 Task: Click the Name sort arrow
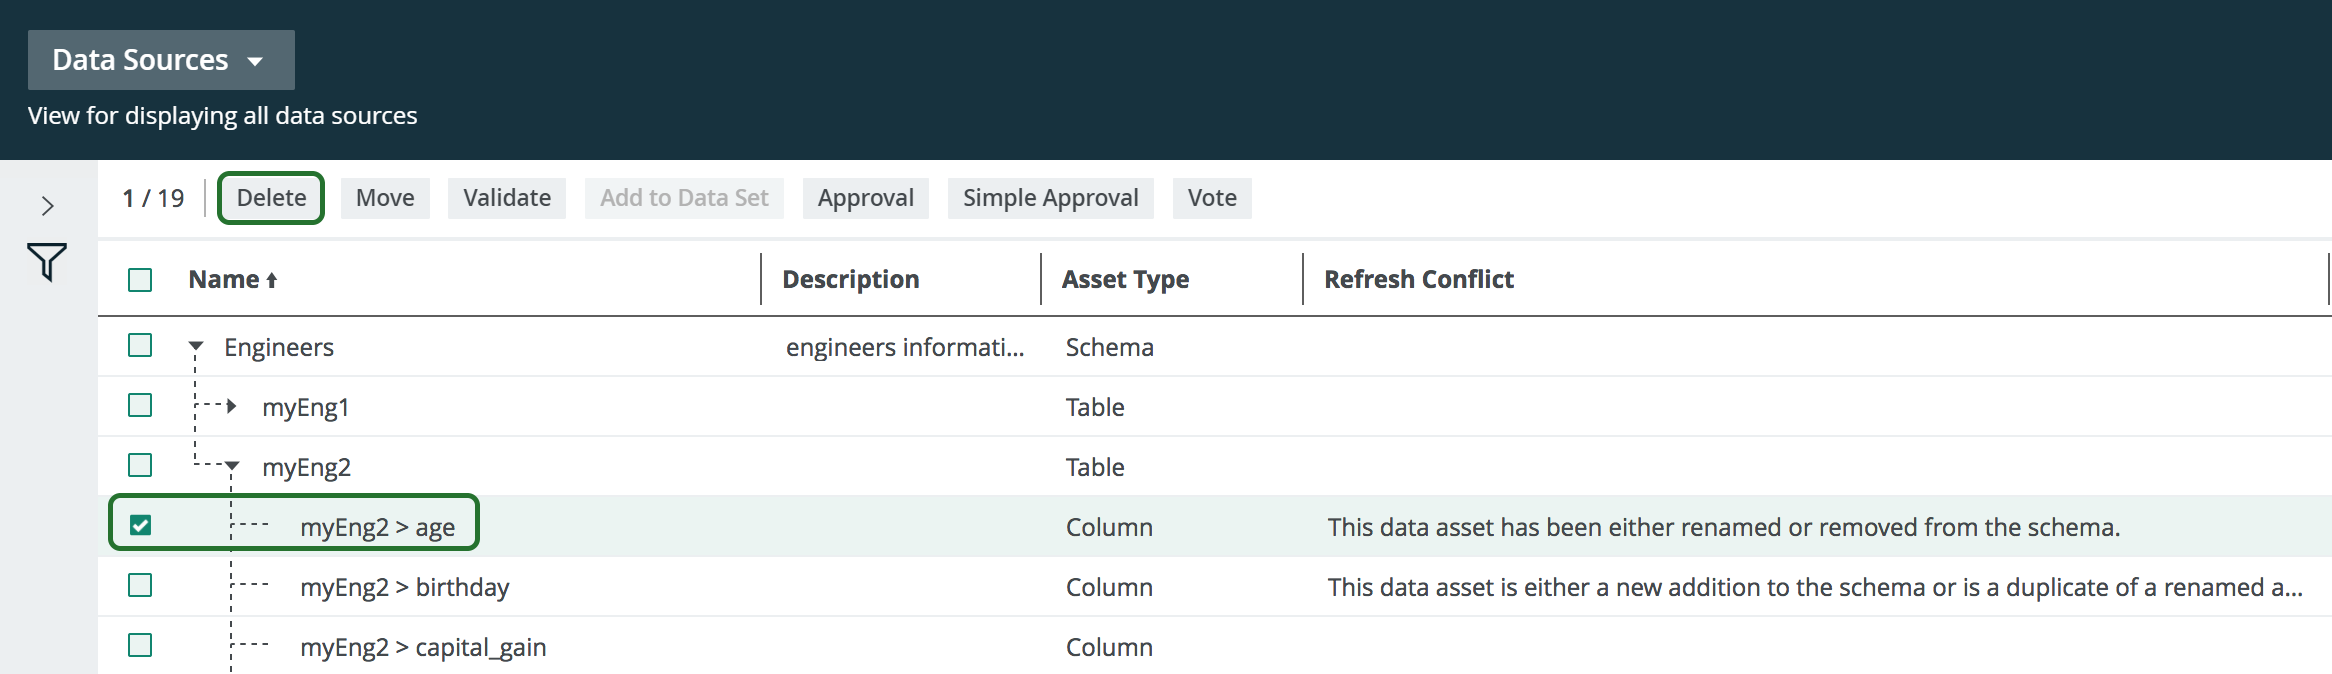(x=271, y=281)
